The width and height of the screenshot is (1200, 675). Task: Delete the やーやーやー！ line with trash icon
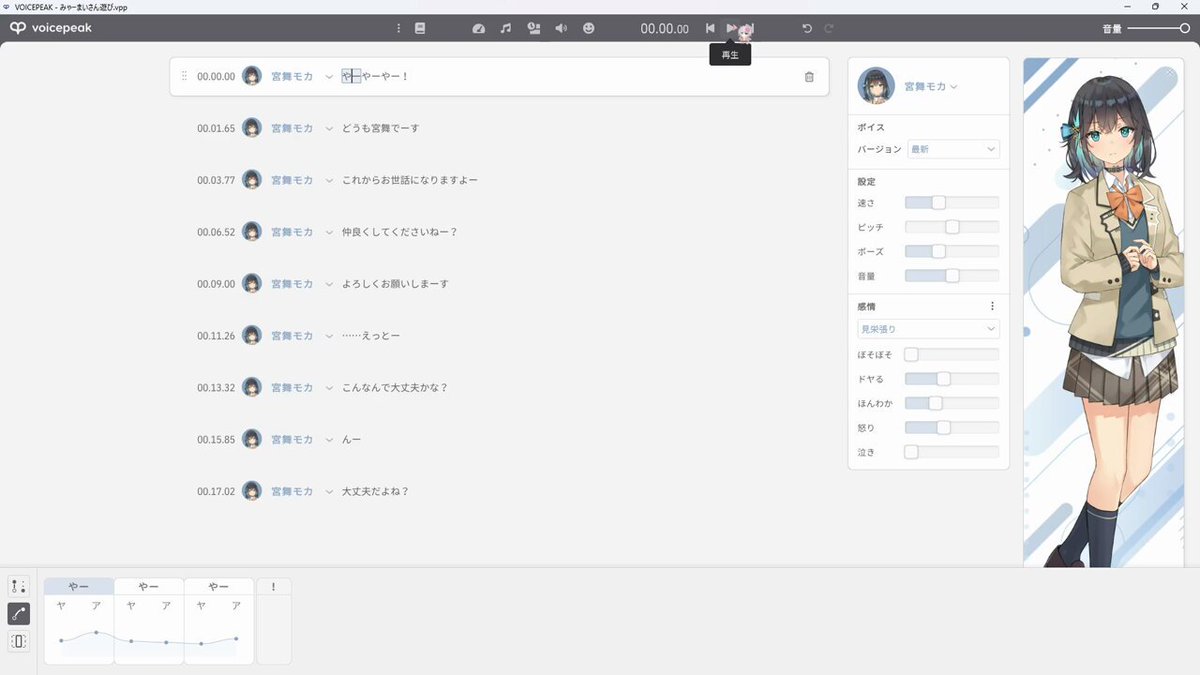pyautogui.click(x=809, y=76)
